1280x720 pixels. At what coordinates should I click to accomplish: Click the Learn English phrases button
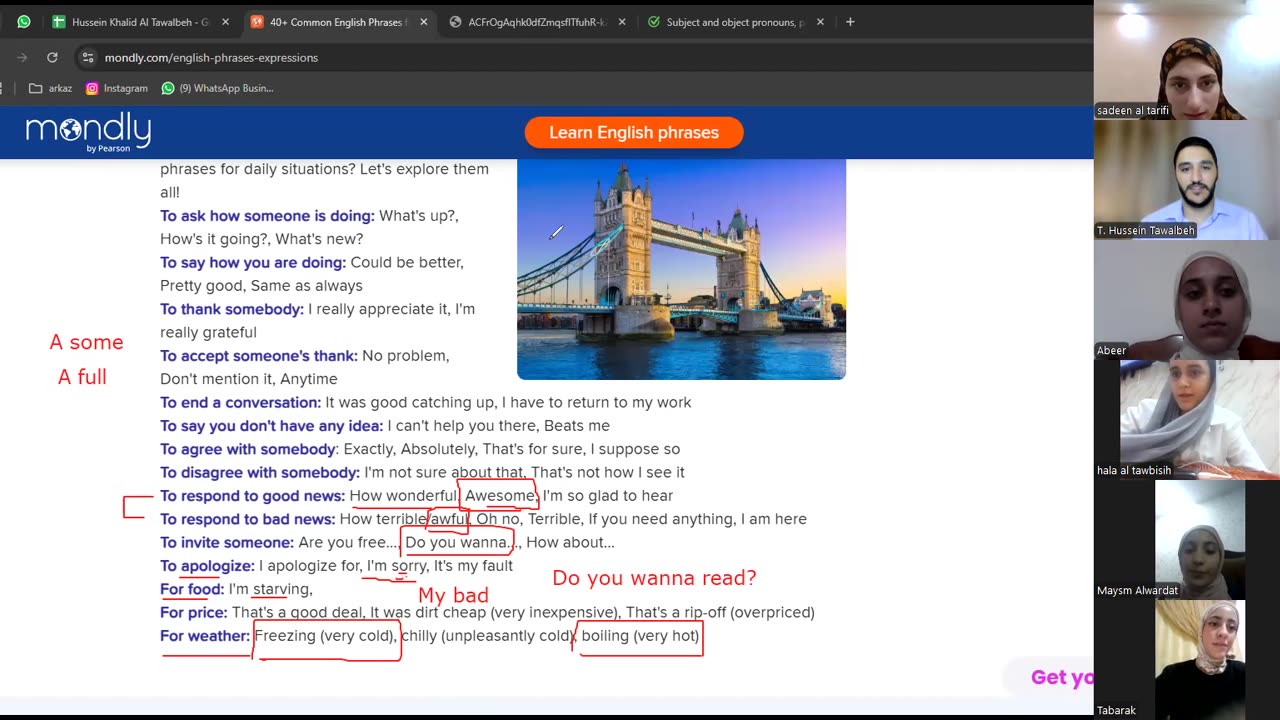pos(634,132)
